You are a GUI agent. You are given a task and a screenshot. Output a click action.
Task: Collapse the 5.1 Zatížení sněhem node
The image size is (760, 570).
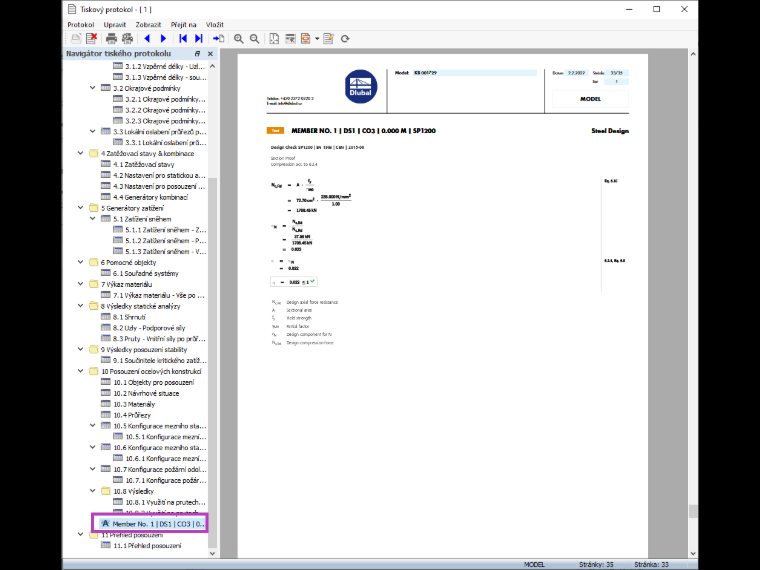click(93, 219)
